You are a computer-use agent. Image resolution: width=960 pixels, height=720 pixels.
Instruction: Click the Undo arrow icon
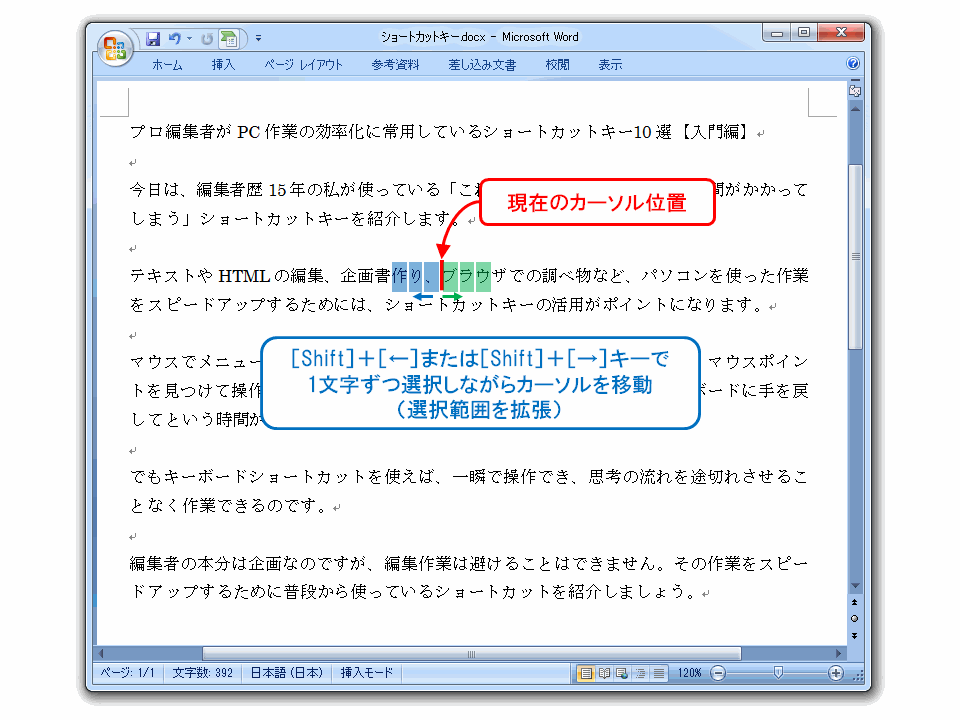174,39
